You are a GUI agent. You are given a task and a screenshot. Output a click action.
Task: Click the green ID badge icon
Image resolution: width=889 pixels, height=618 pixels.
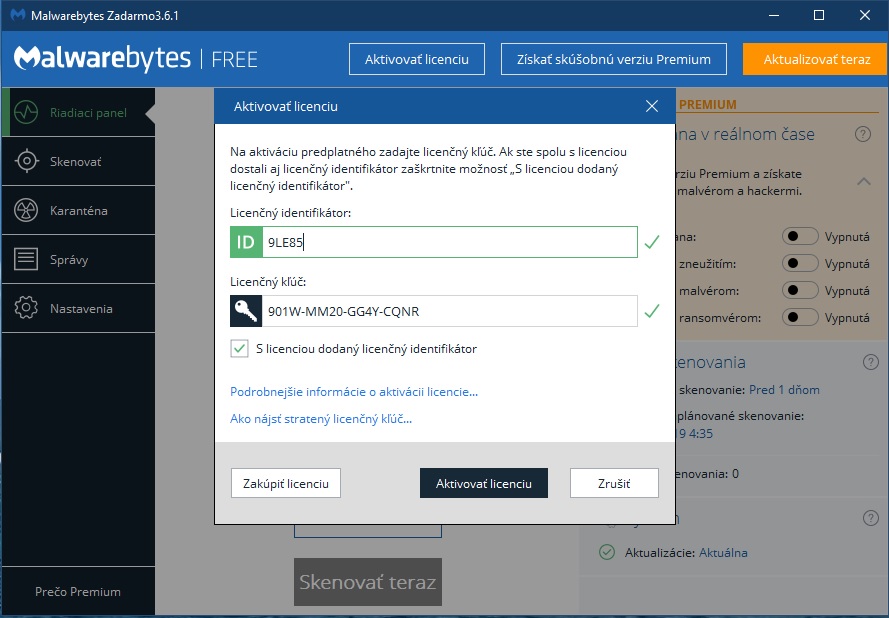click(246, 242)
